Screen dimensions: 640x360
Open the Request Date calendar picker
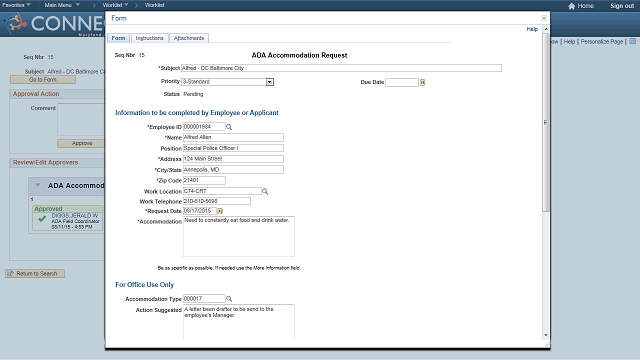[220, 211]
